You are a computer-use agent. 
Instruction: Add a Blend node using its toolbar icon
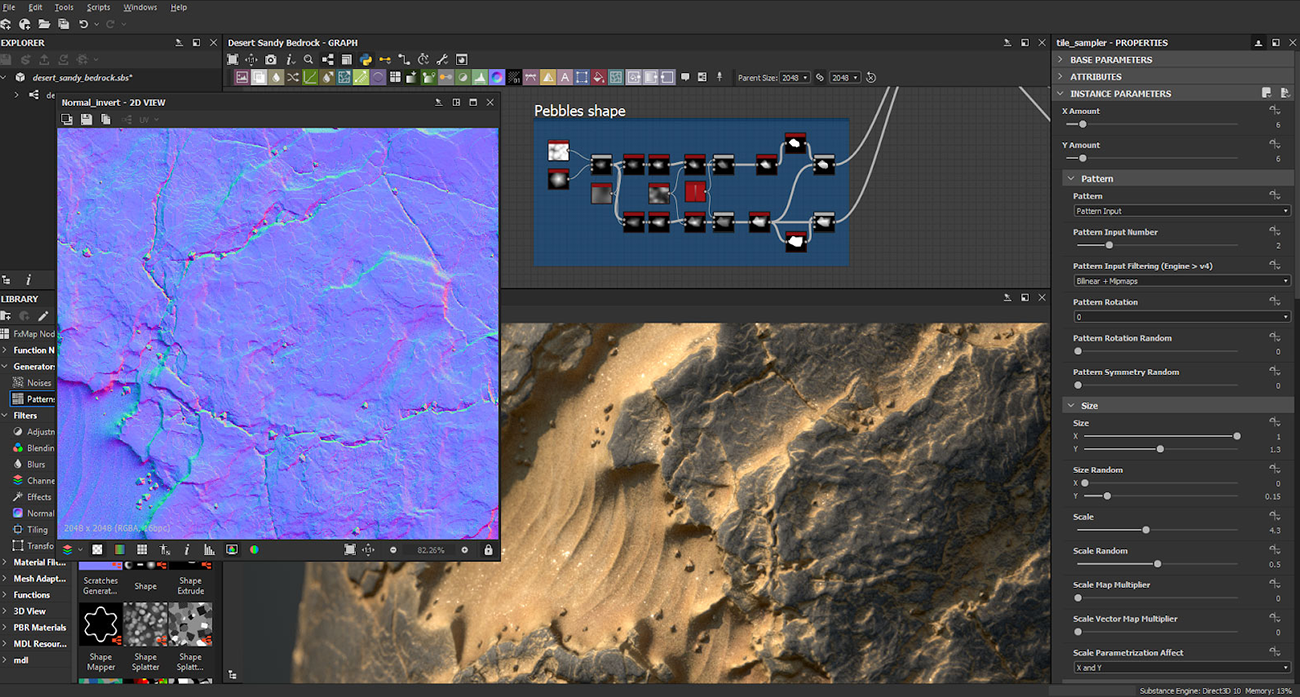[258, 77]
